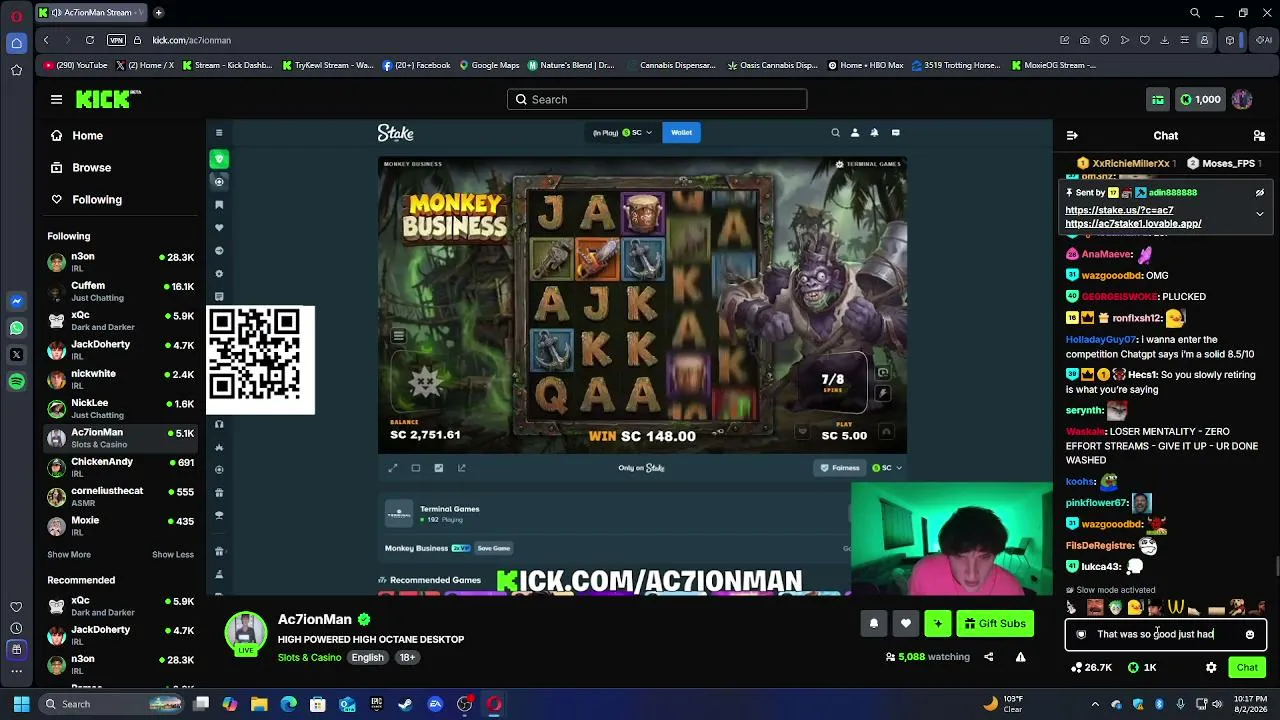Open chat user list icon
This screenshot has height=720, width=1280.
1259,135
